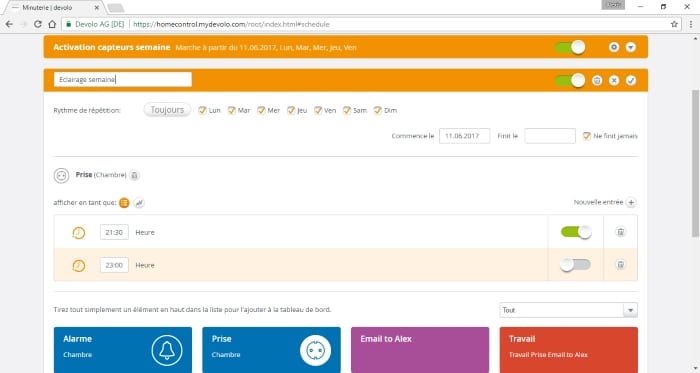Confirm schedule with the checkmark icon
This screenshot has height=373, width=700.
pyautogui.click(x=630, y=80)
